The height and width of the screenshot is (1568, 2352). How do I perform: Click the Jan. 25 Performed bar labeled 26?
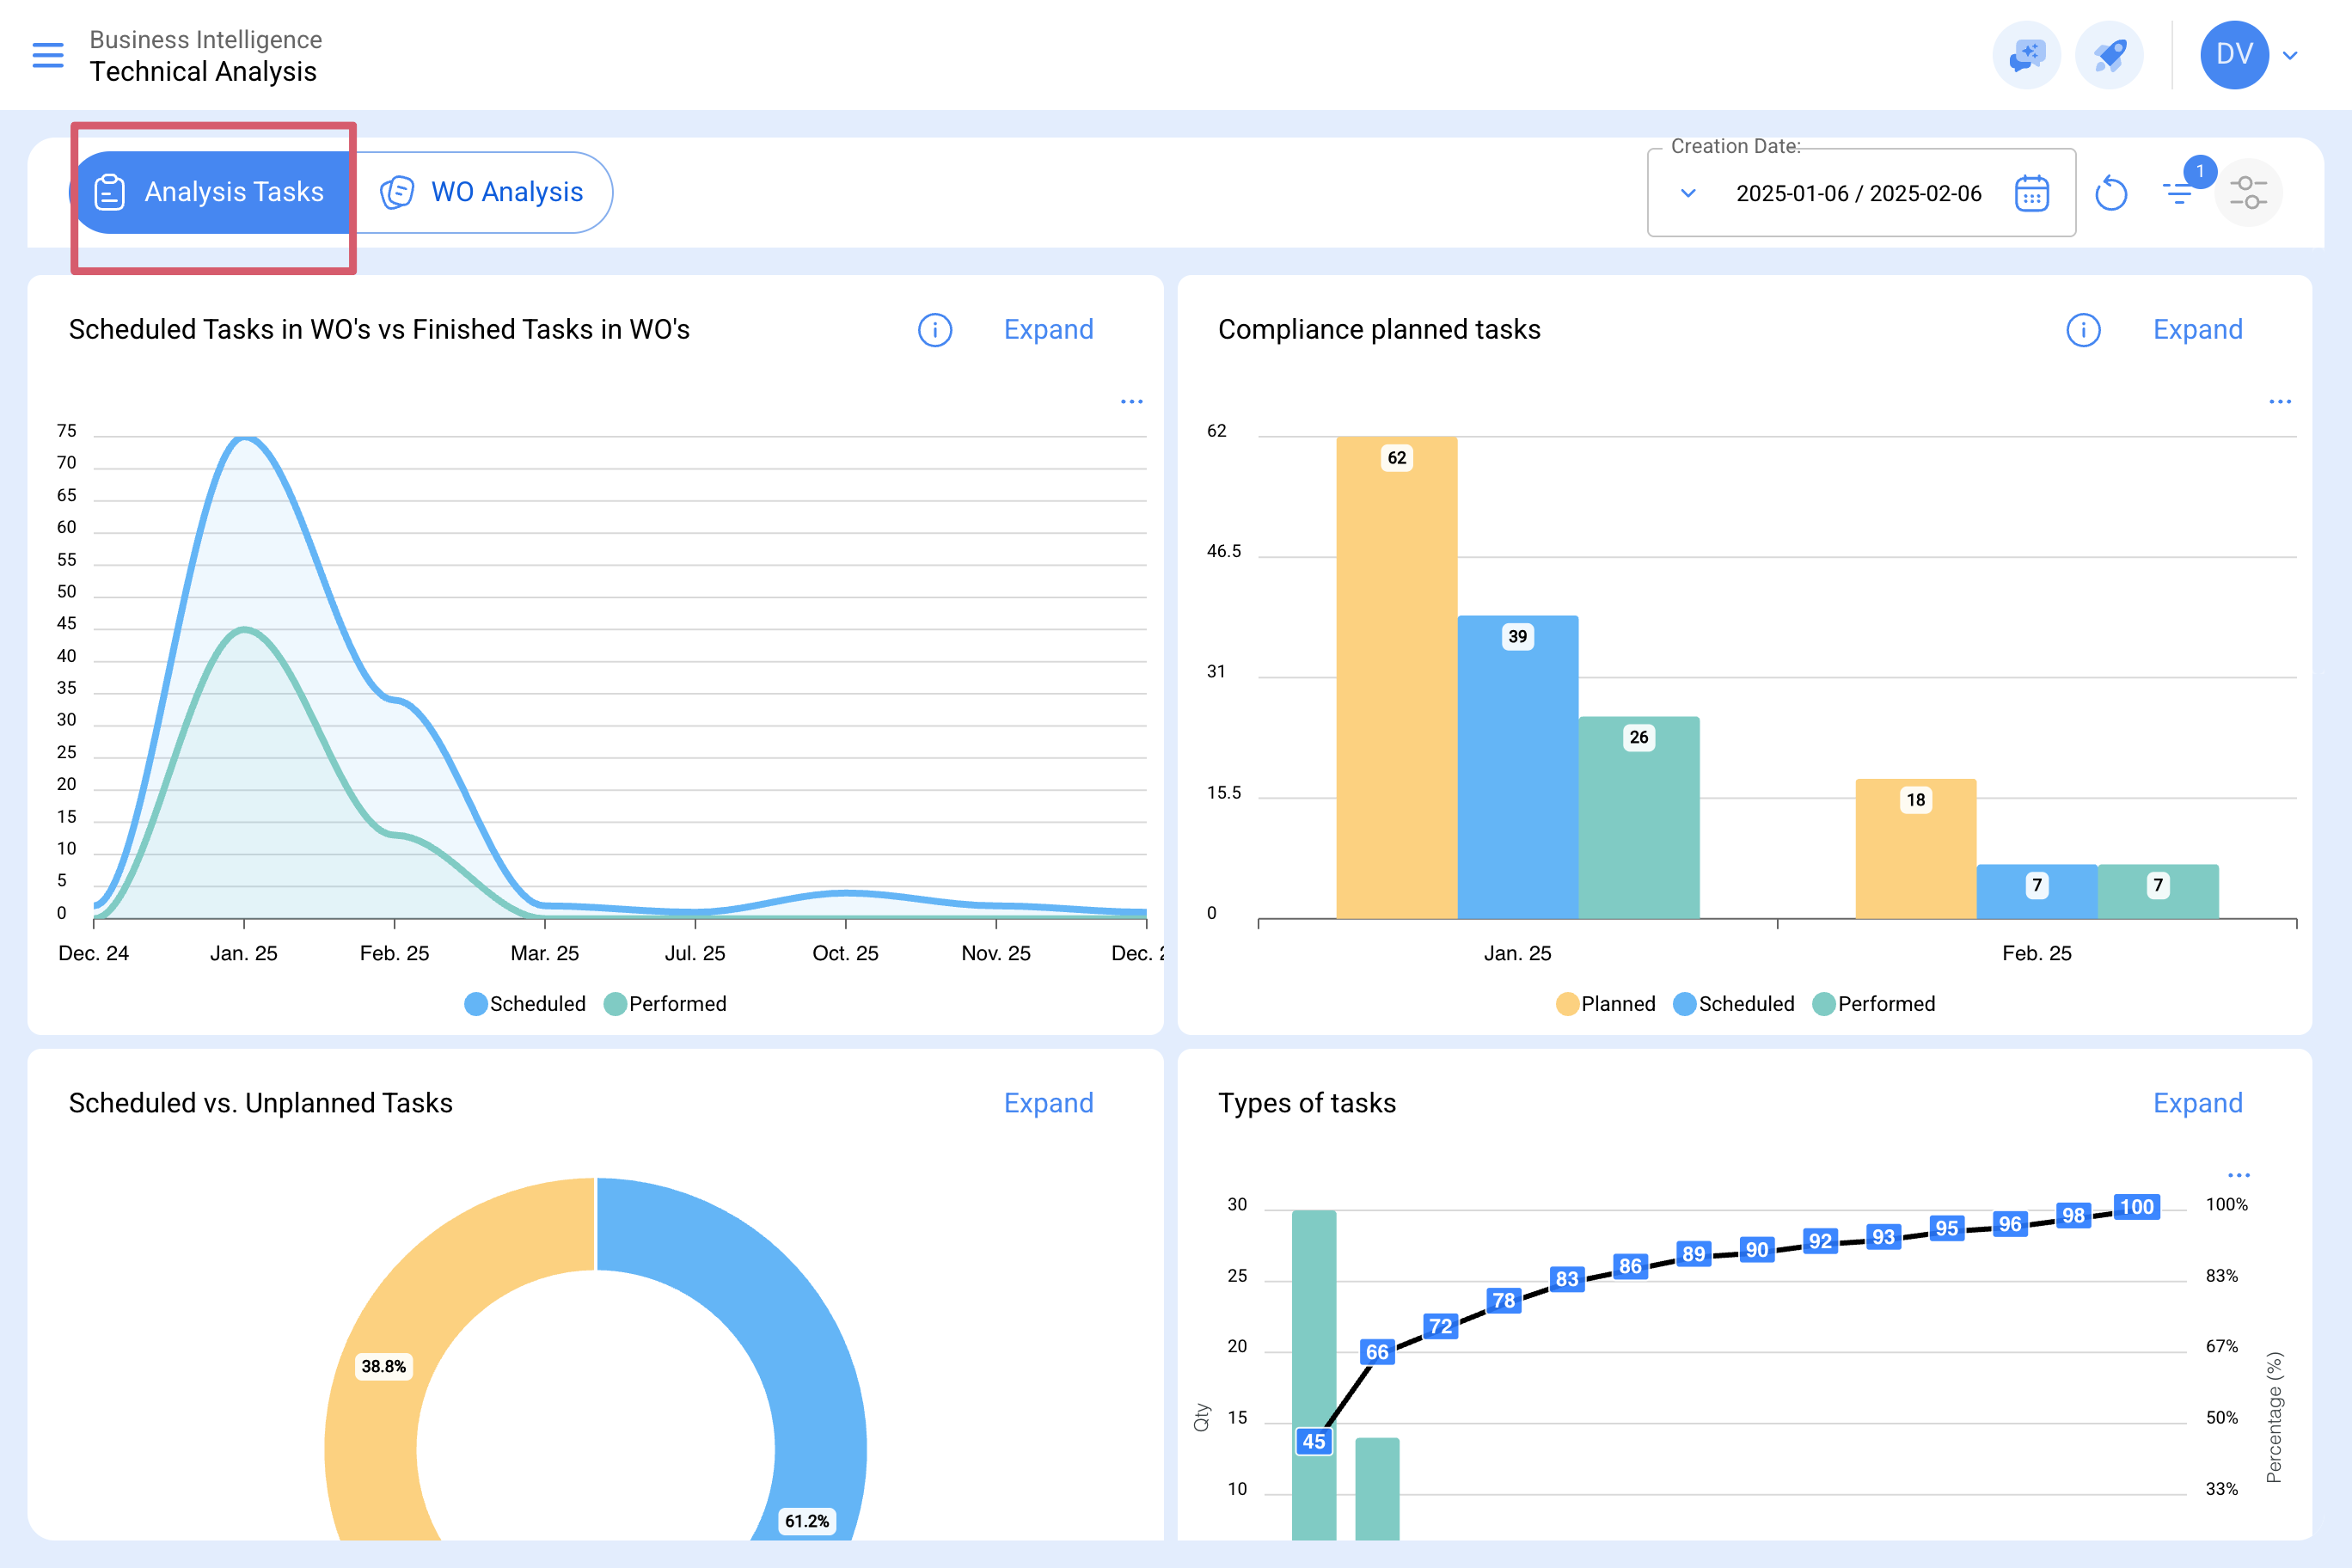1639,818
